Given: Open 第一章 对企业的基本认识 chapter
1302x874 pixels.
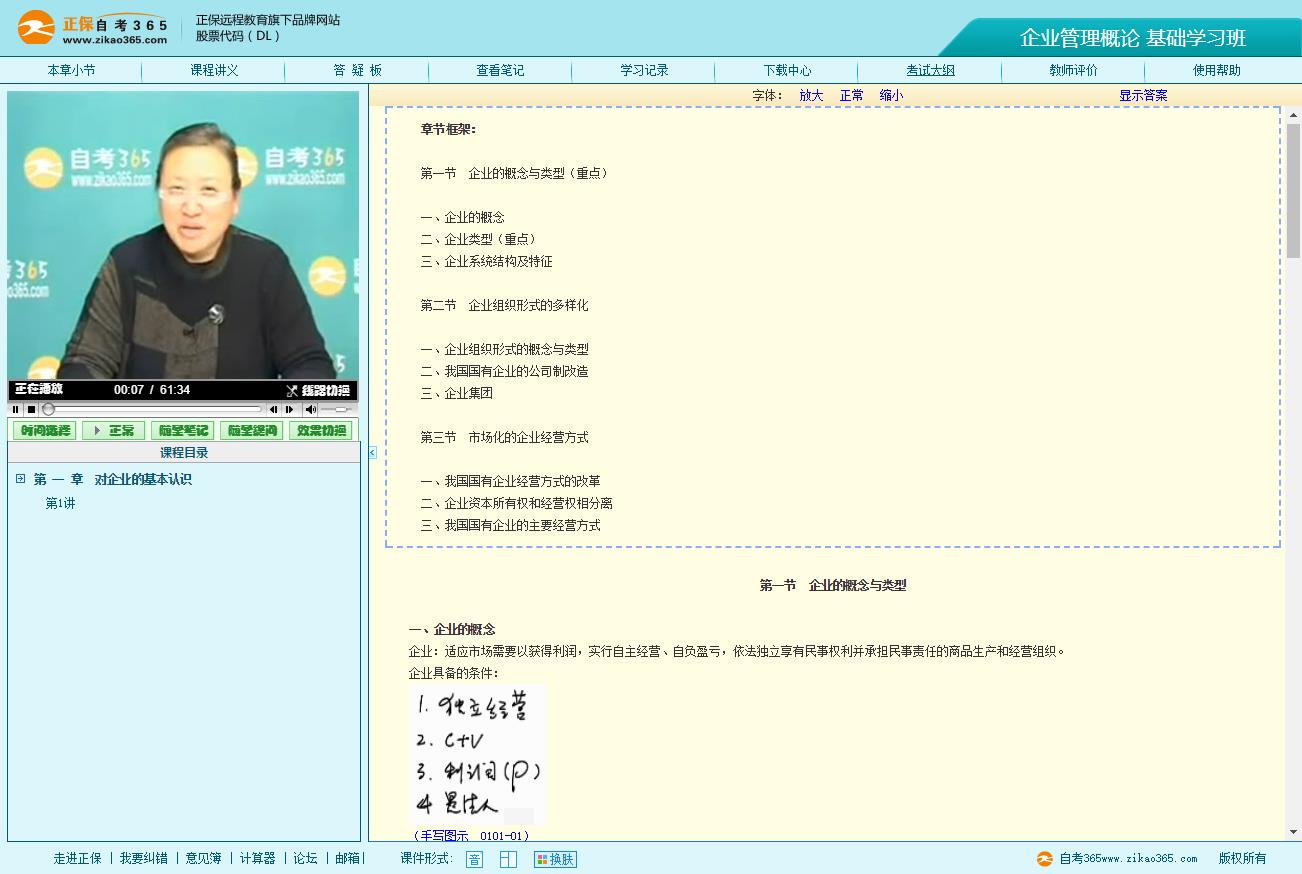Looking at the screenshot, I should [x=112, y=479].
